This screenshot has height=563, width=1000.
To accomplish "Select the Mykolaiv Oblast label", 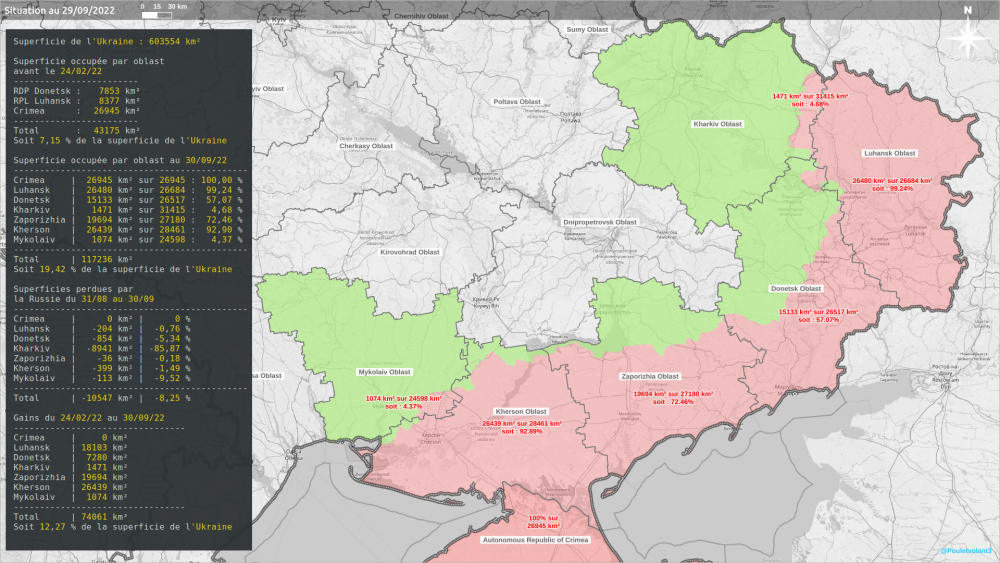I will (x=383, y=371).
